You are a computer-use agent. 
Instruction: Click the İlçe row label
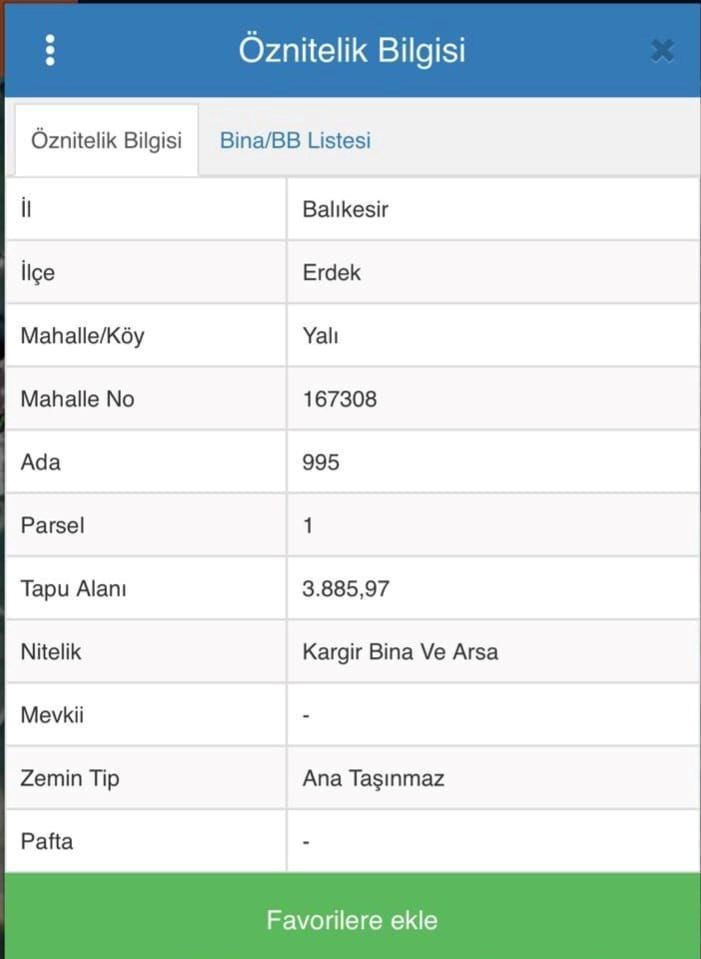[38, 272]
